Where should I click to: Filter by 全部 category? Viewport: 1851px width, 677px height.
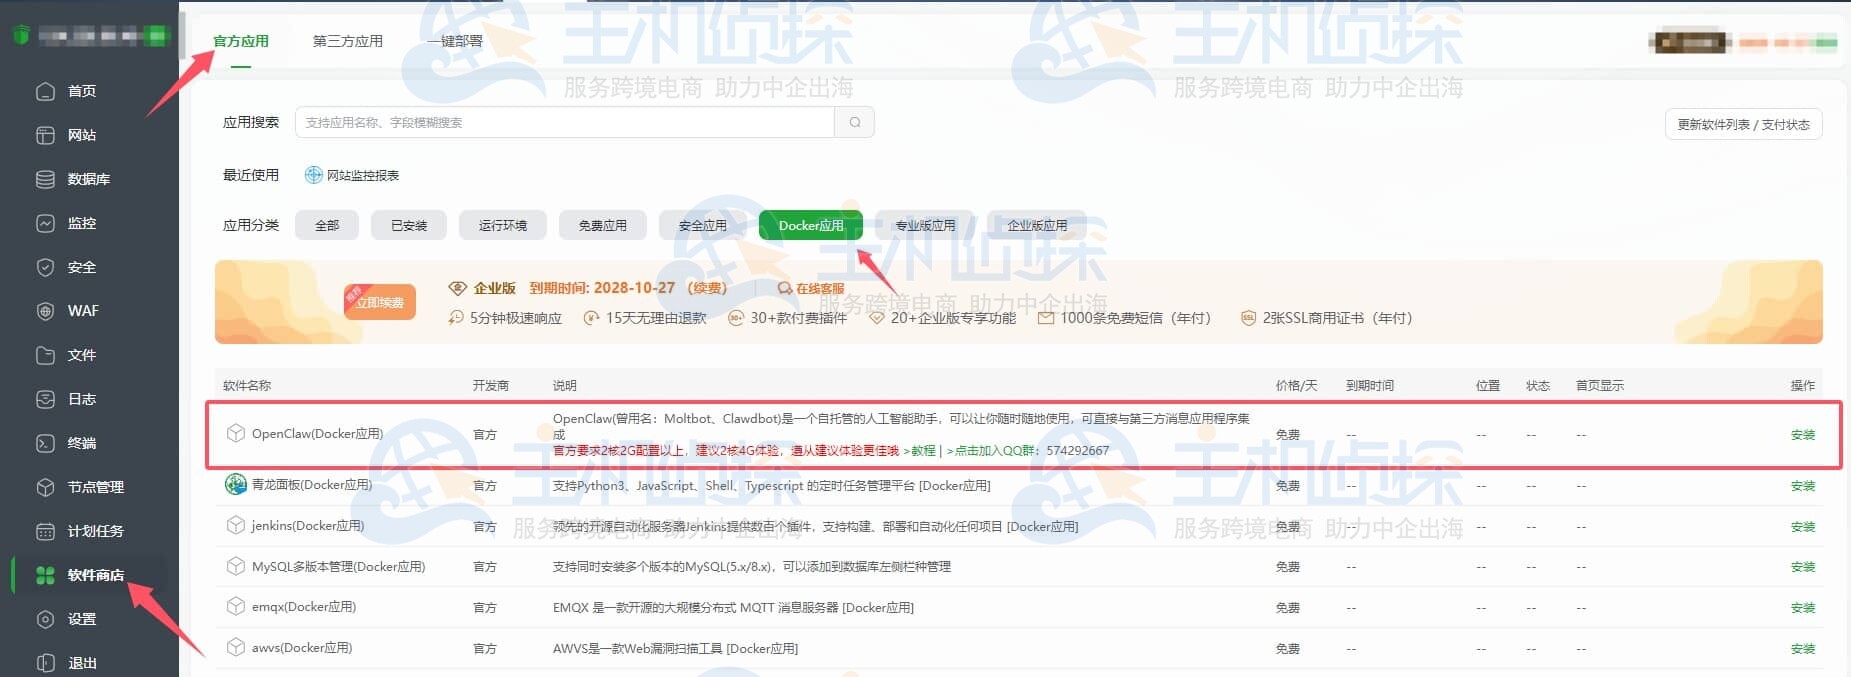pyautogui.click(x=327, y=225)
